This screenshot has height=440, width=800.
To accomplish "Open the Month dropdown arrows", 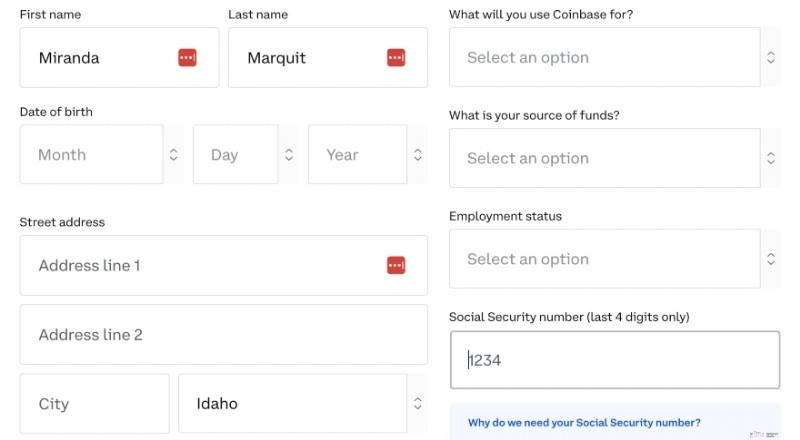I will 173,155.
